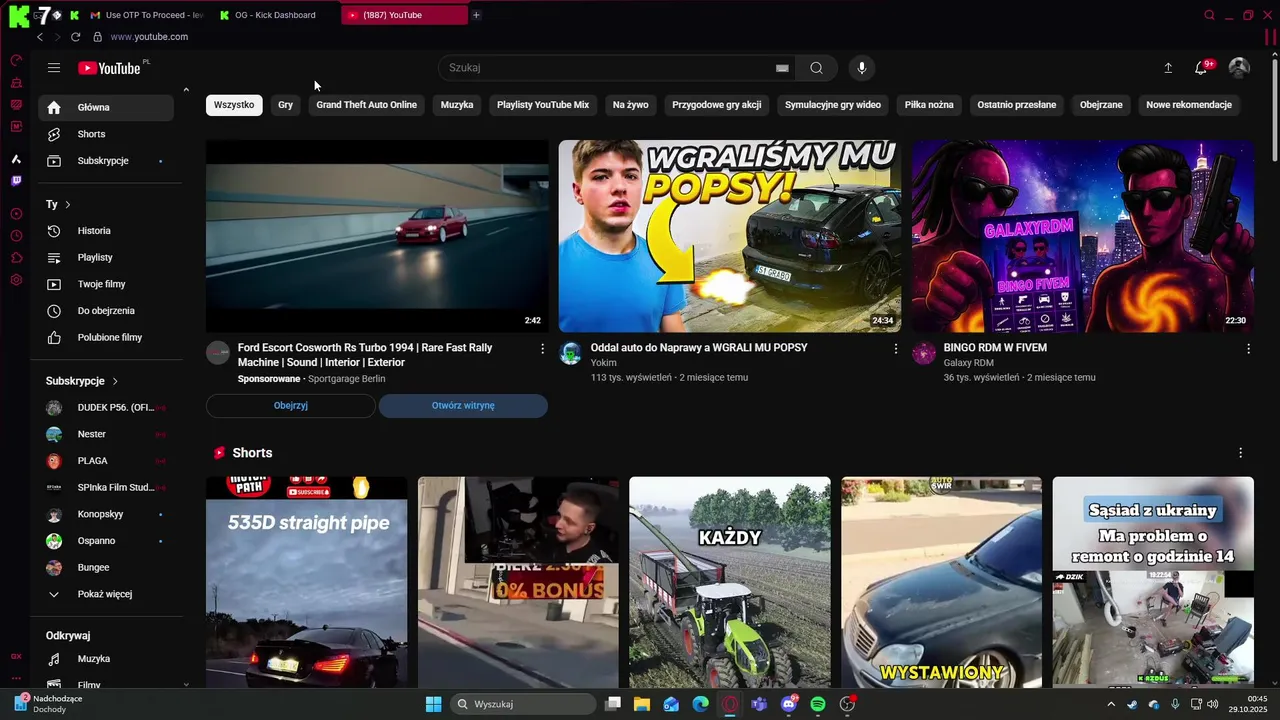1280x720 pixels.
Task: Select Nowe rekomendacje chip
Action: [x=1189, y=105]
